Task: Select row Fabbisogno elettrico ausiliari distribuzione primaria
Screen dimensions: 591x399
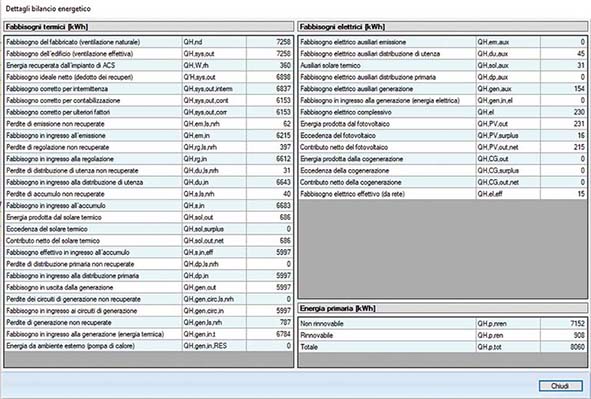Action: tap(442, 77)
